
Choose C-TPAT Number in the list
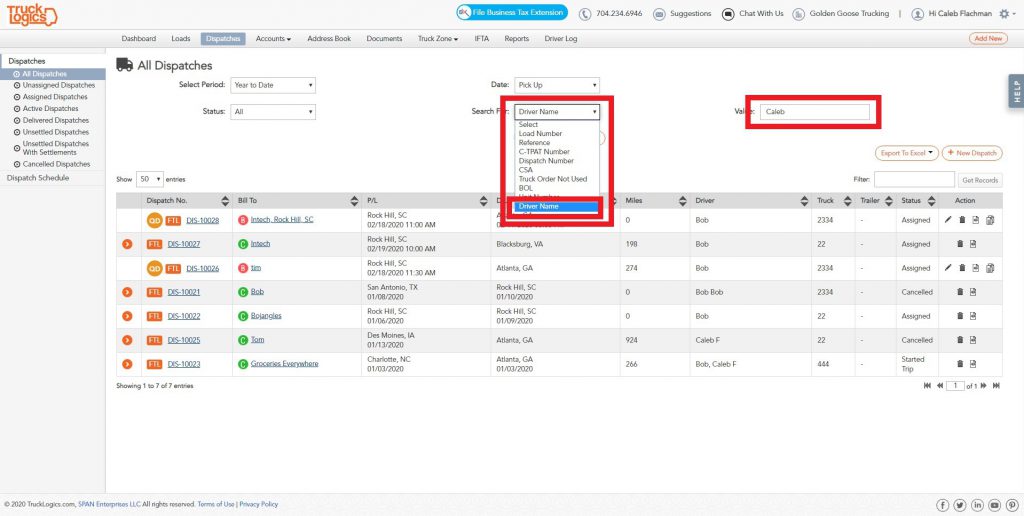click(x=544, y=152)
